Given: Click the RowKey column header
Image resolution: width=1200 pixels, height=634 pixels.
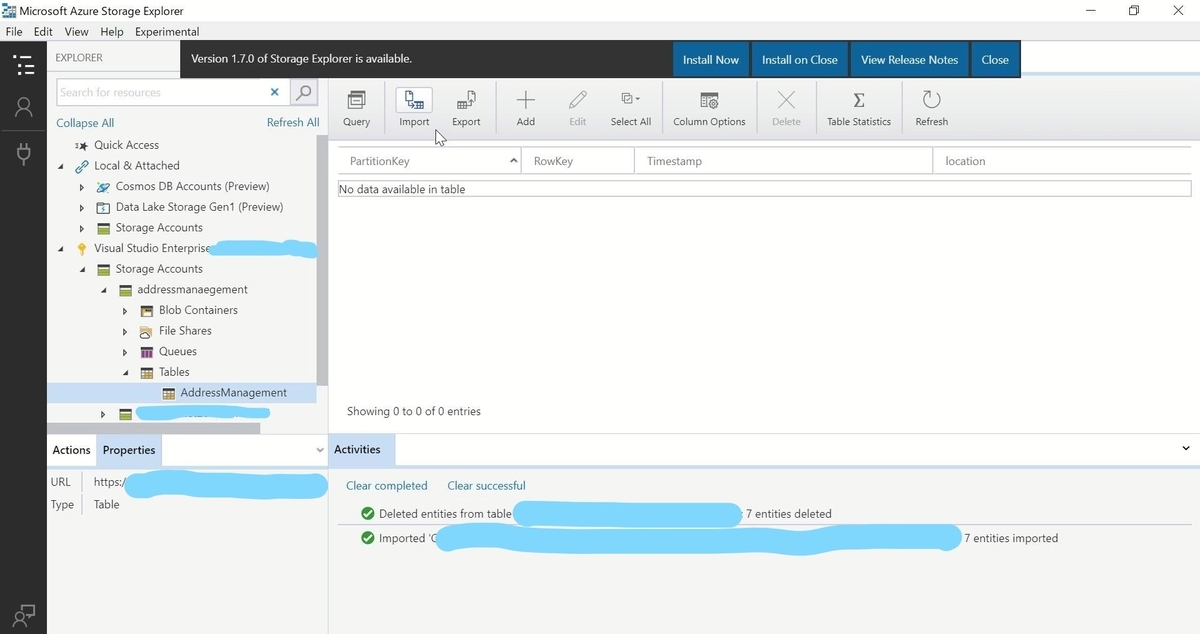Looking at the screenshot, I should point(577,161).
